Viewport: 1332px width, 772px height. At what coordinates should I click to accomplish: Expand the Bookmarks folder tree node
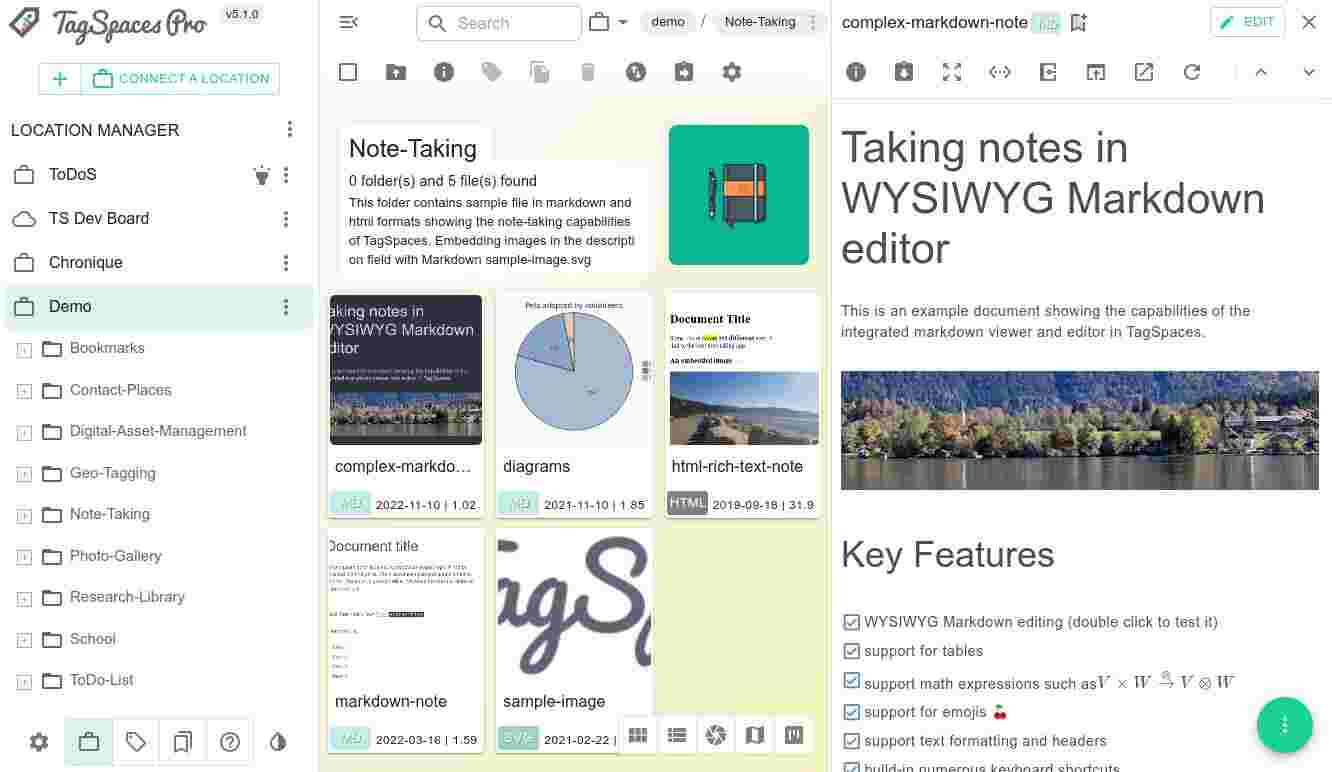(25, 349)
